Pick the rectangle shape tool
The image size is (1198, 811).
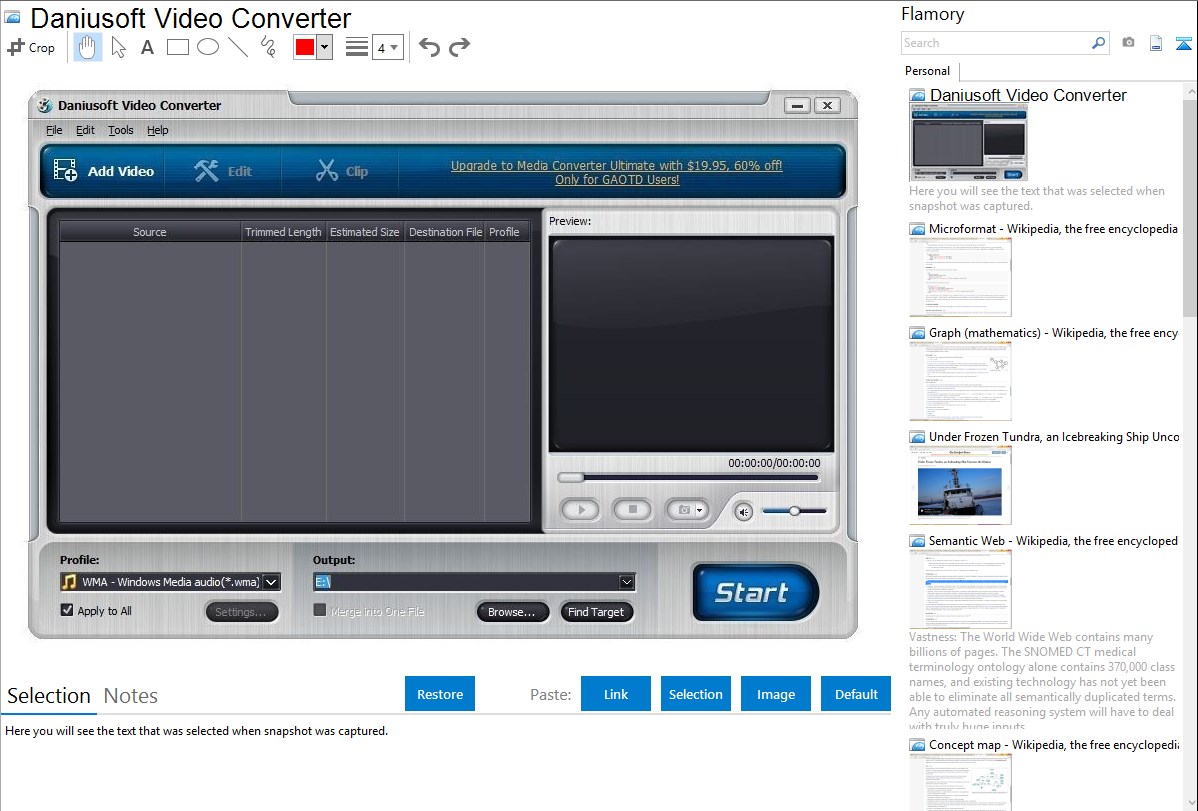click(177, 47)
